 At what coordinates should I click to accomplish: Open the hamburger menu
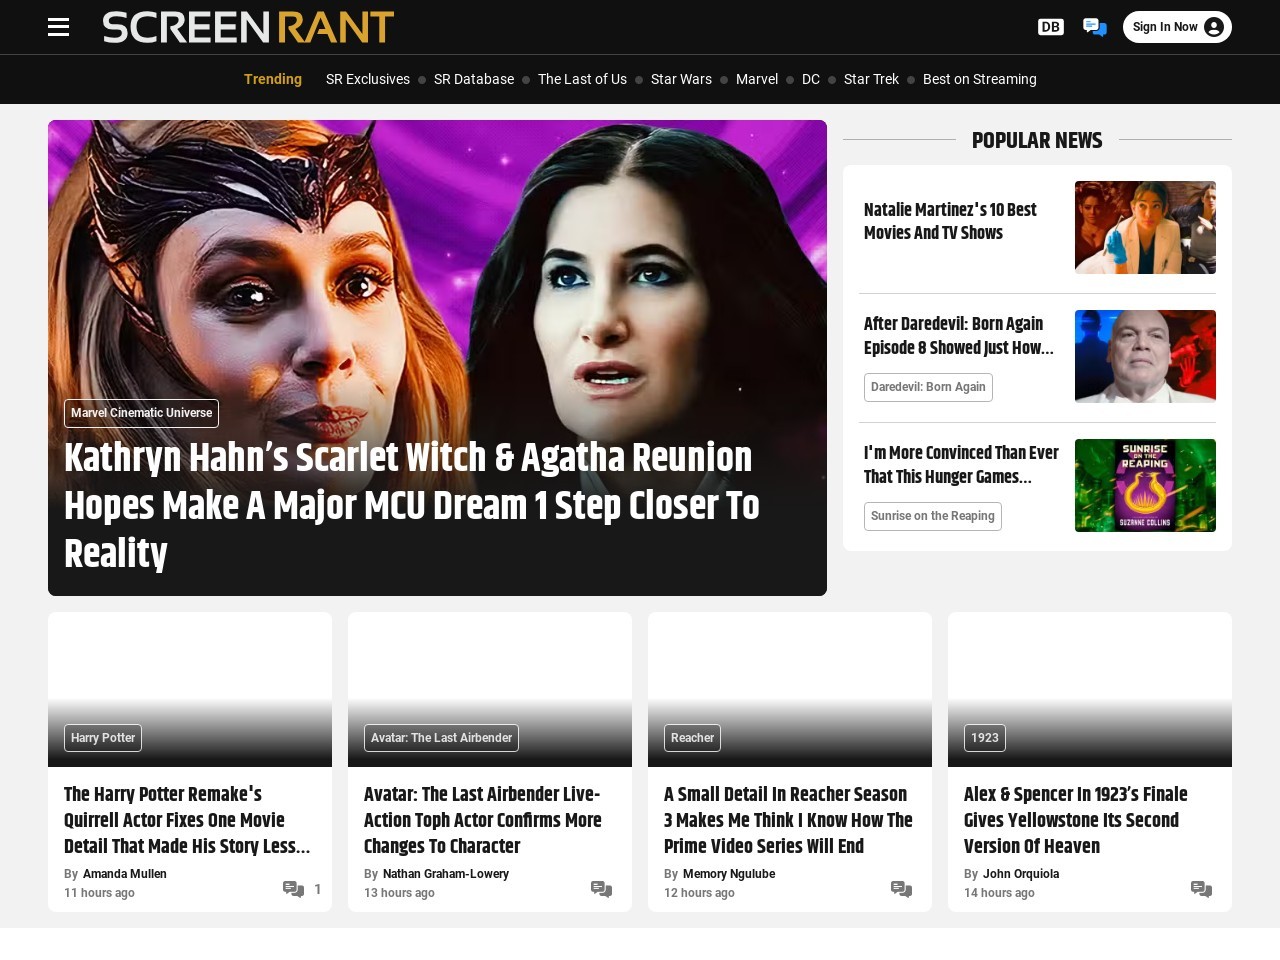(59, 27)
